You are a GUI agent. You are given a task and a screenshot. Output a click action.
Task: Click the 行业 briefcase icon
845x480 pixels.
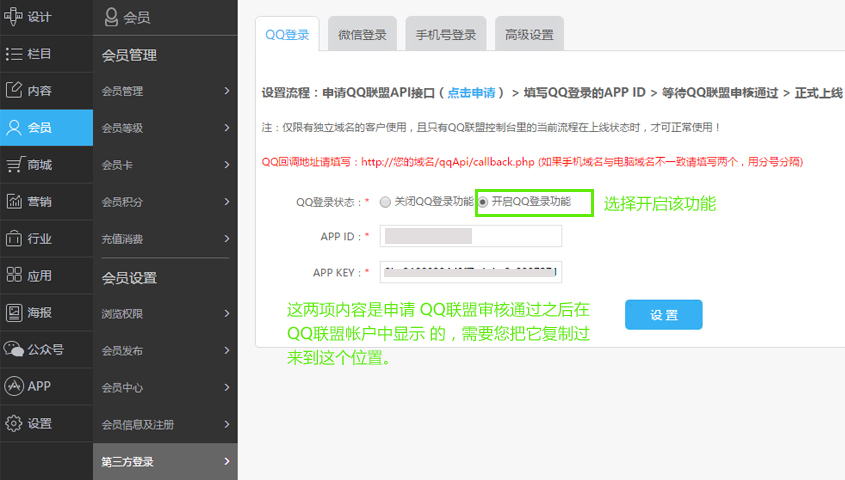pos(14,238)
